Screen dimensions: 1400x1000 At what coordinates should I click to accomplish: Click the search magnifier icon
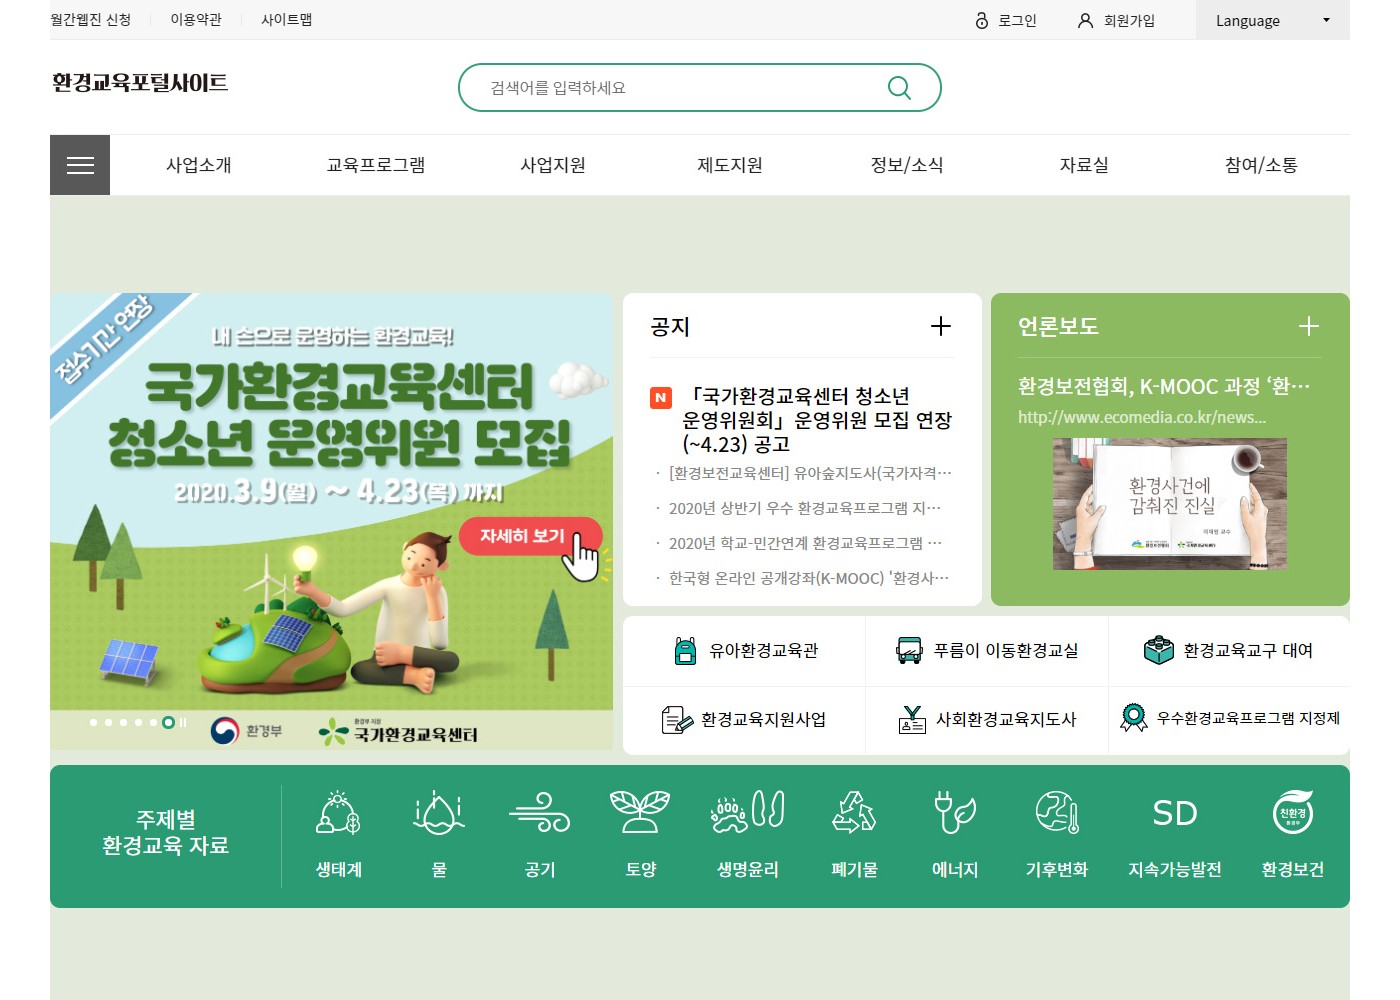pyautogui.click(x=899, y=88)
